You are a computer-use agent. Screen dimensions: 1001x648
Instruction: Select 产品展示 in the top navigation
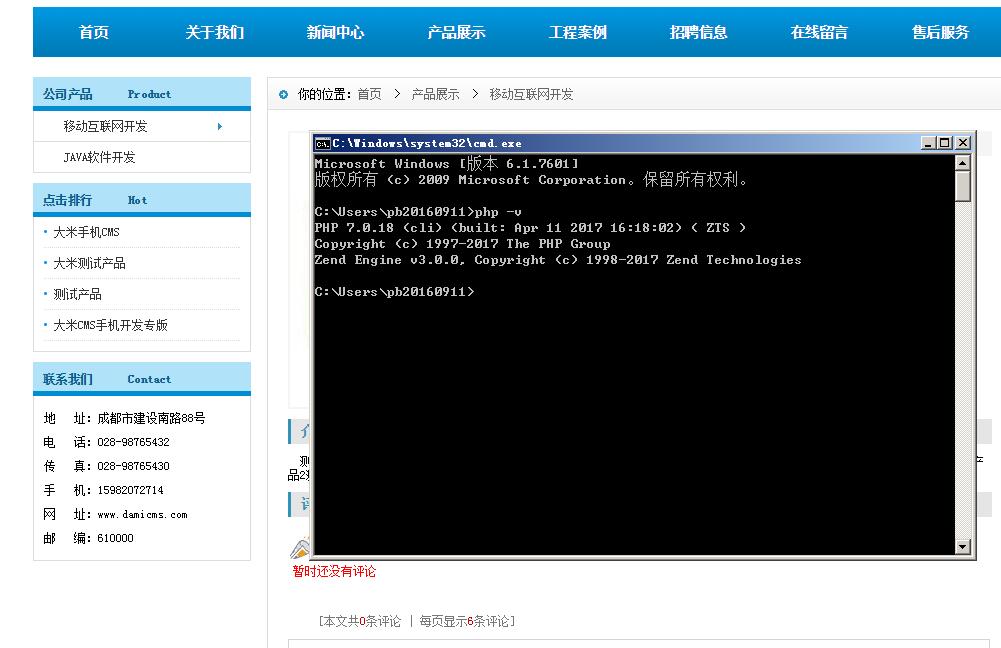[x=456, y=32]
